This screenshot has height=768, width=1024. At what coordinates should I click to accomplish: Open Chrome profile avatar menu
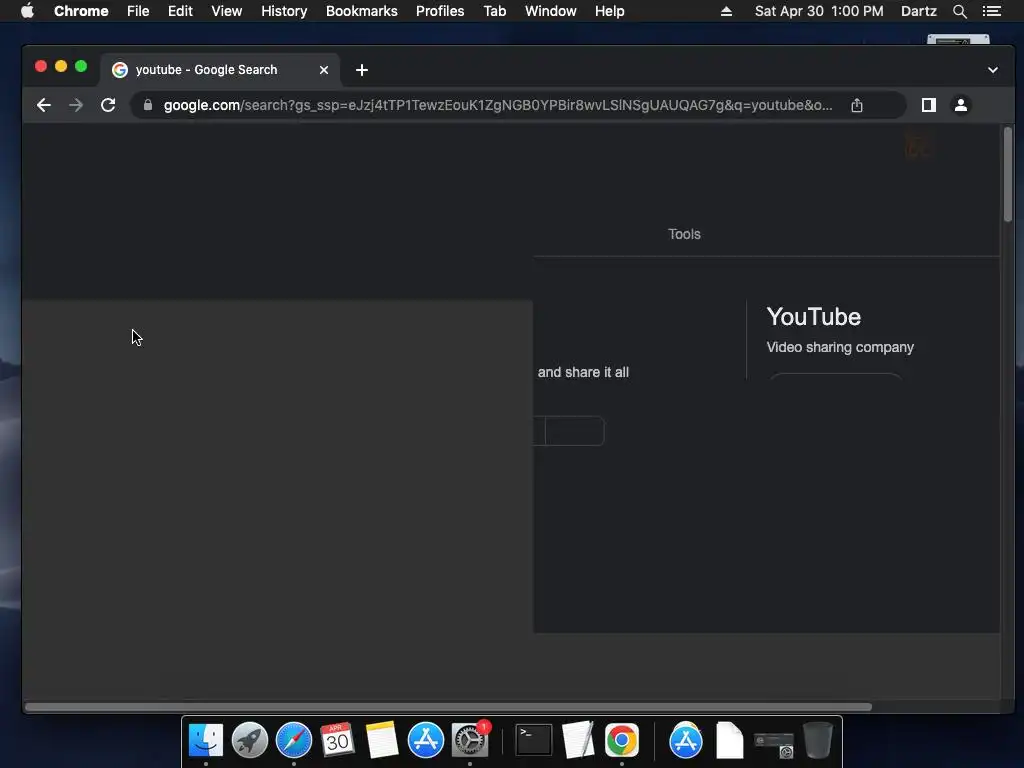pyautogui.click(x=961, y=105)
